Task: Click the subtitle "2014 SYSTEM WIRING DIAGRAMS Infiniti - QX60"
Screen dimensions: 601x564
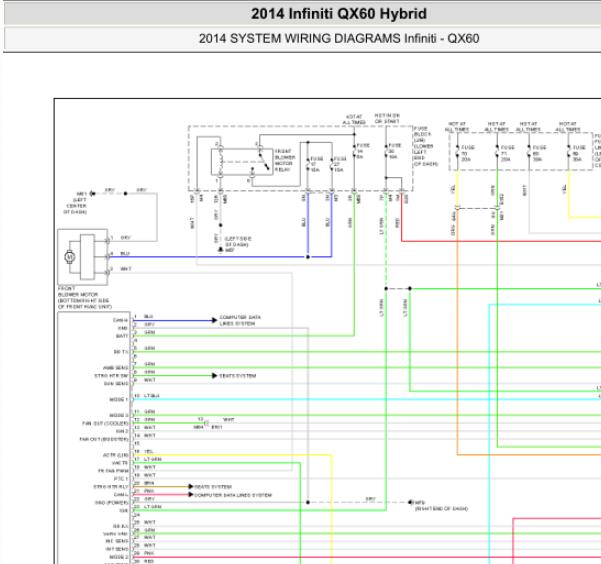Action: [339, 38]
